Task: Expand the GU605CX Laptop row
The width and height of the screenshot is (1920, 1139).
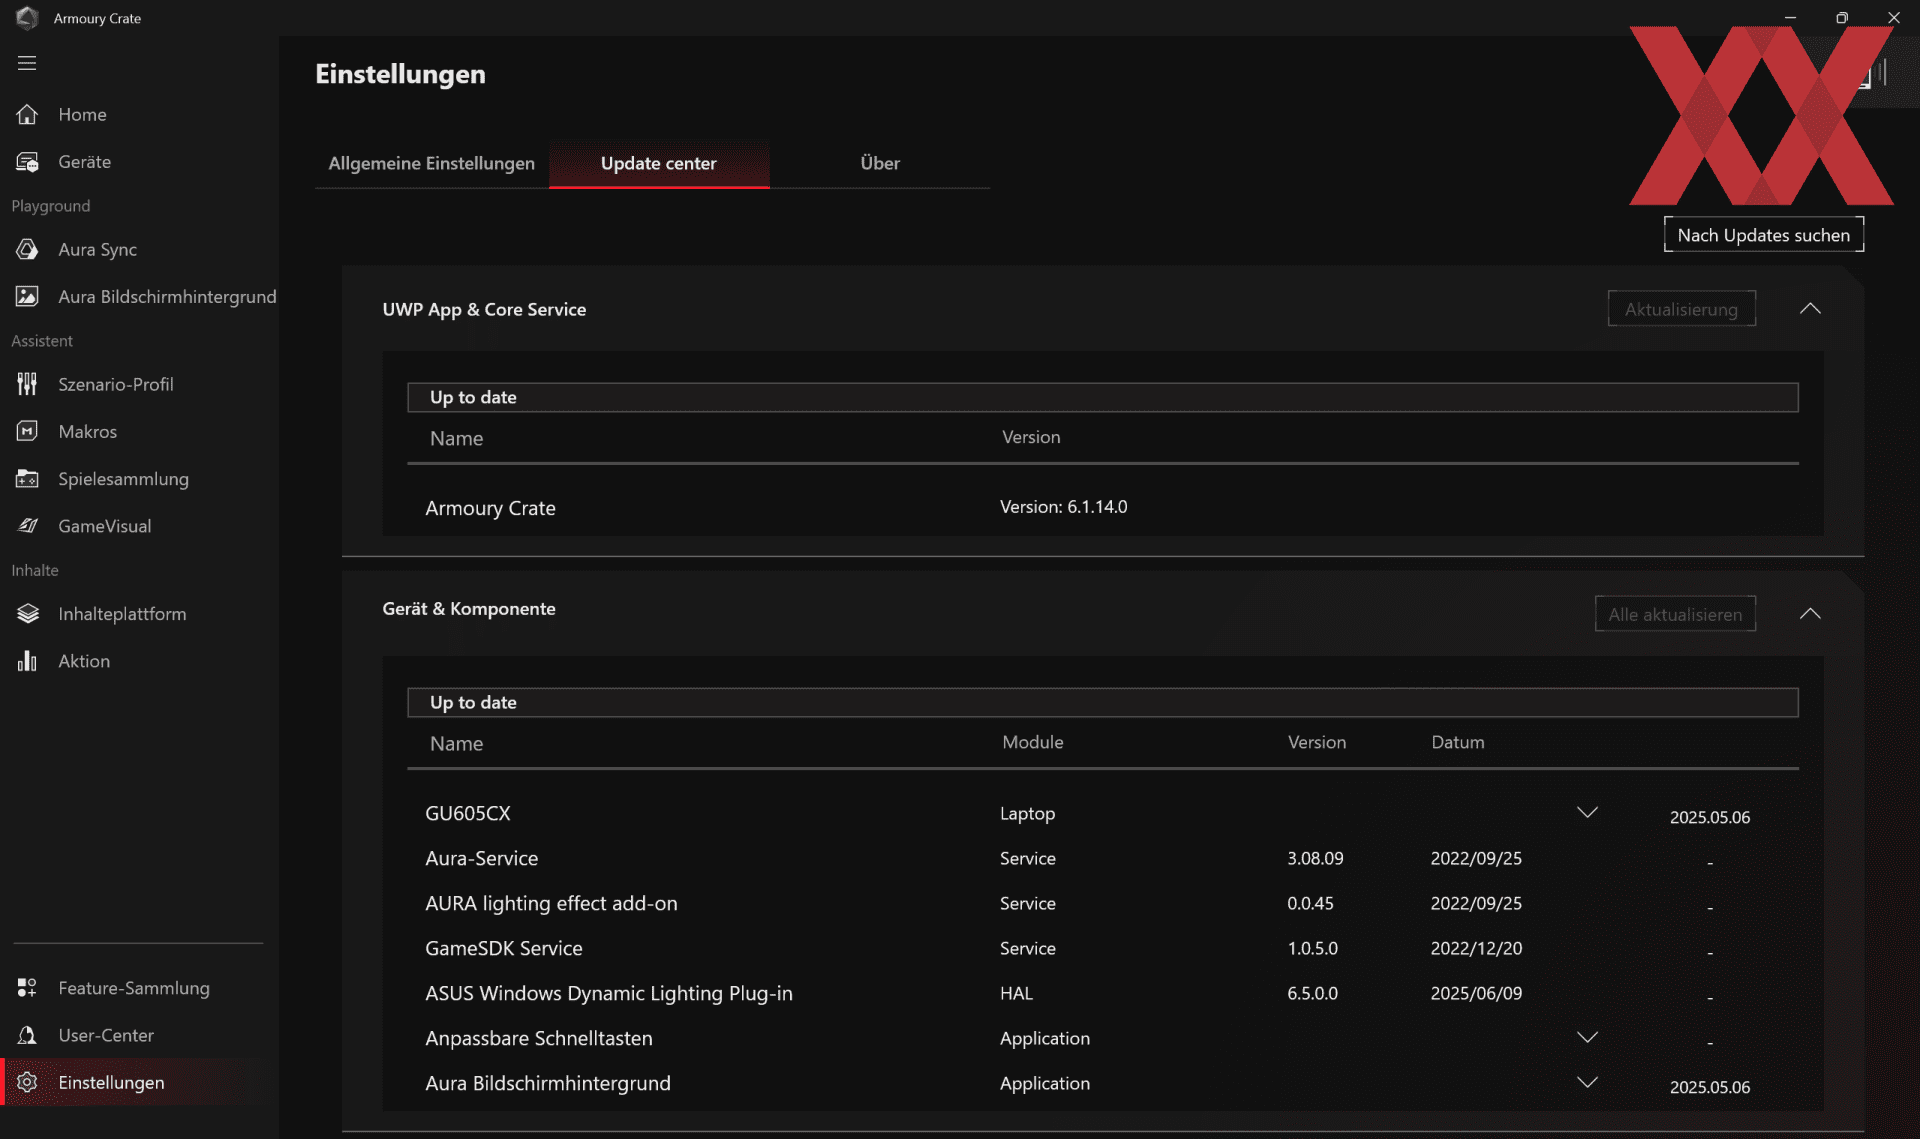Action: click(1587, 812)
